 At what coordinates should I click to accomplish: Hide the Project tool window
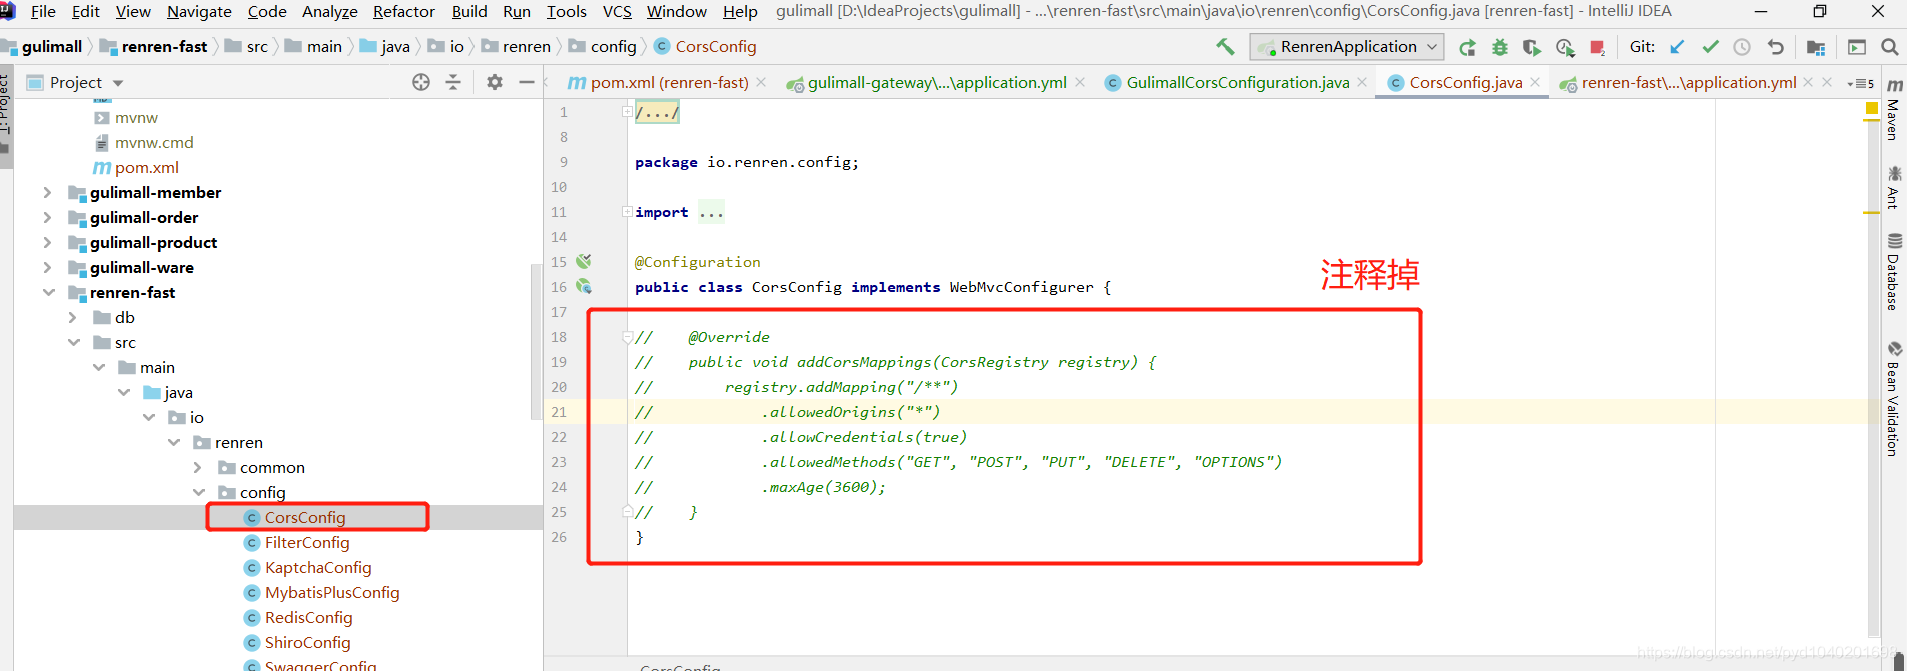(527, 82)
